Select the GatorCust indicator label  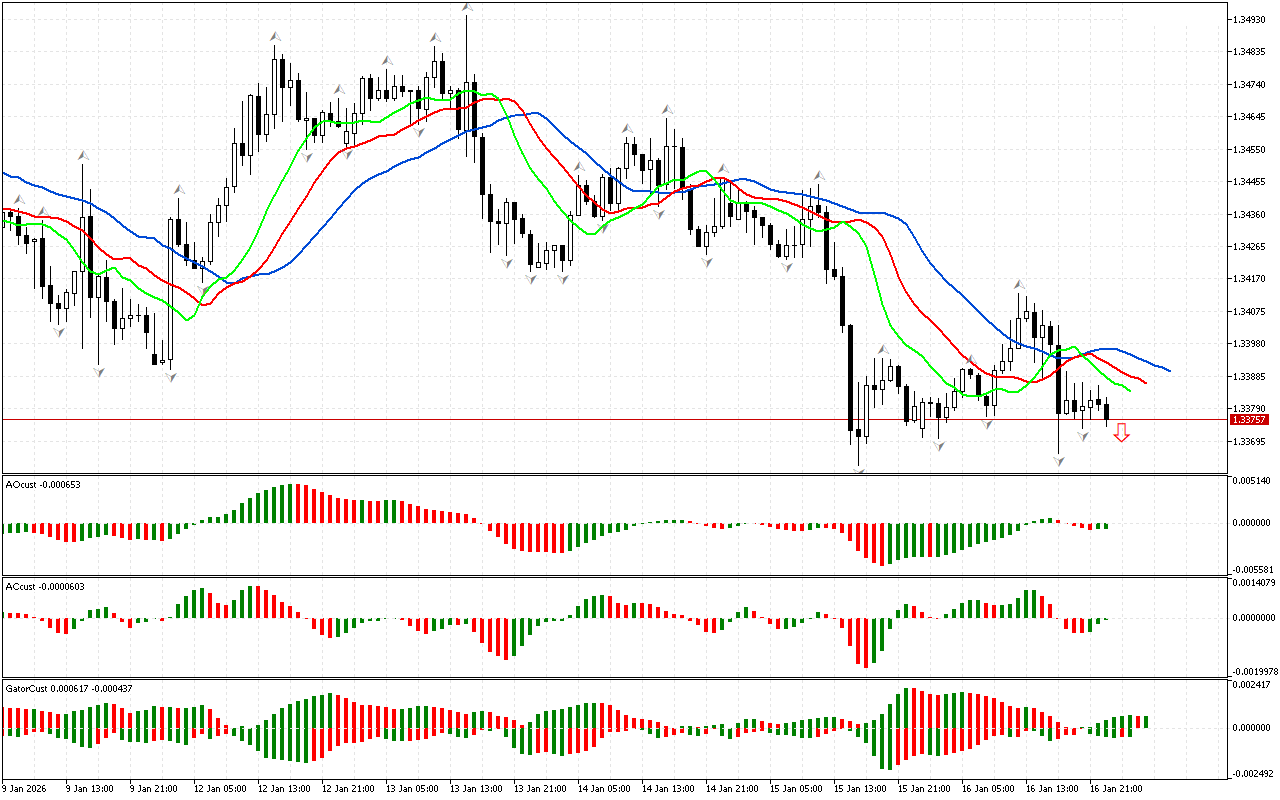[69, 689]
